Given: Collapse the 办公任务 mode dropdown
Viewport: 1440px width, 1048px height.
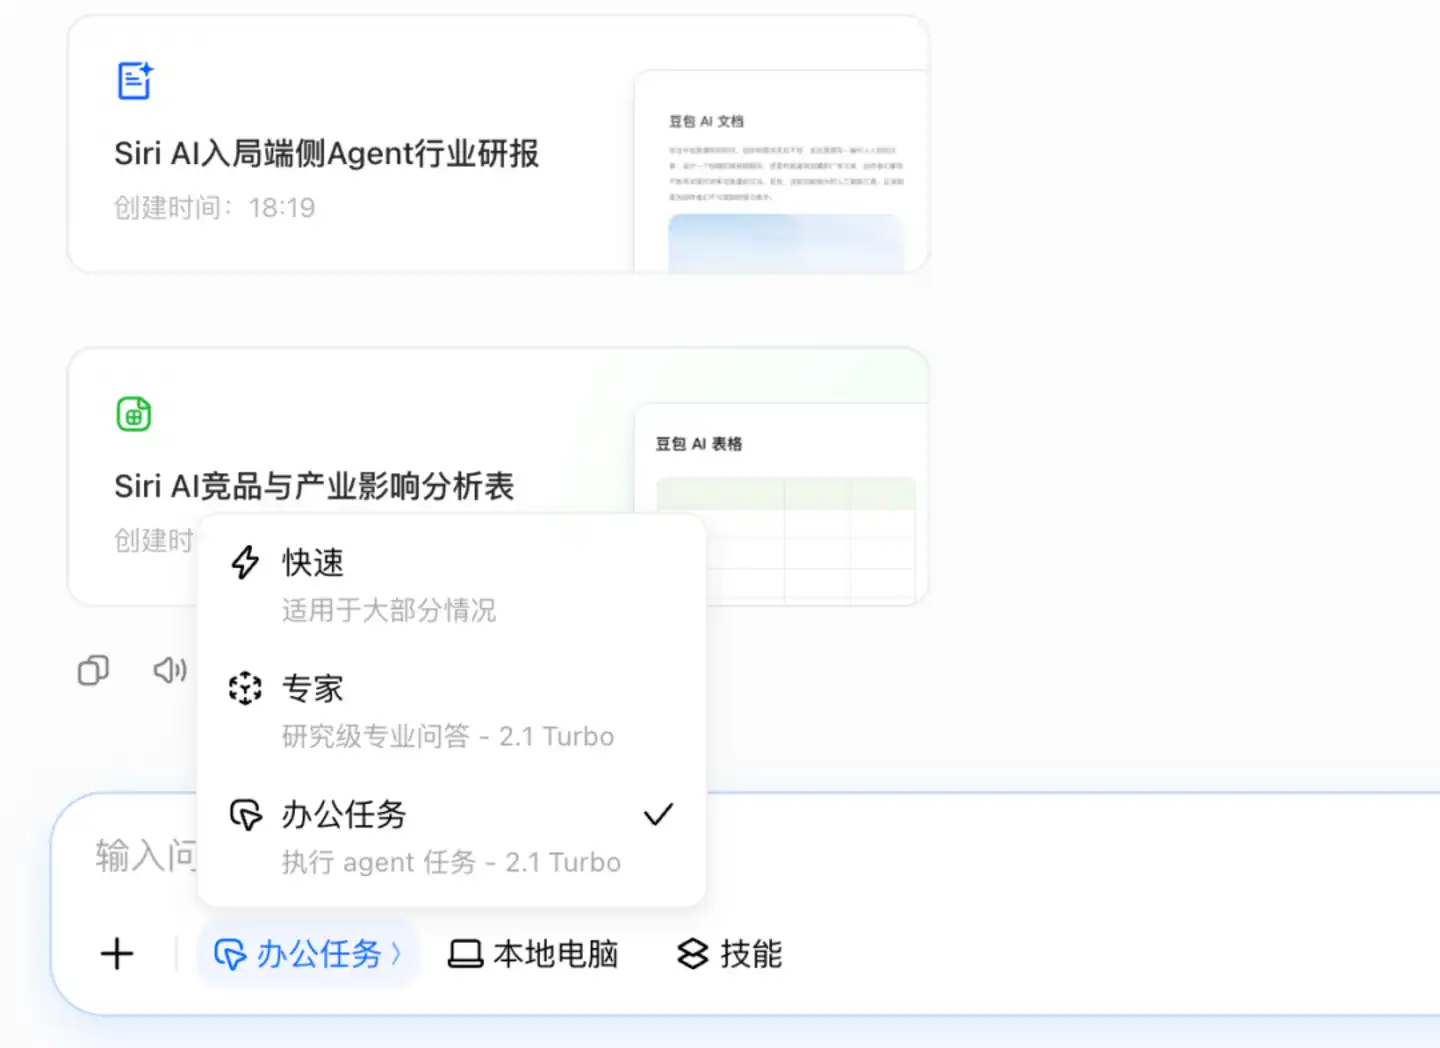Looking at the screenshot, I should [x=308, y=954].
